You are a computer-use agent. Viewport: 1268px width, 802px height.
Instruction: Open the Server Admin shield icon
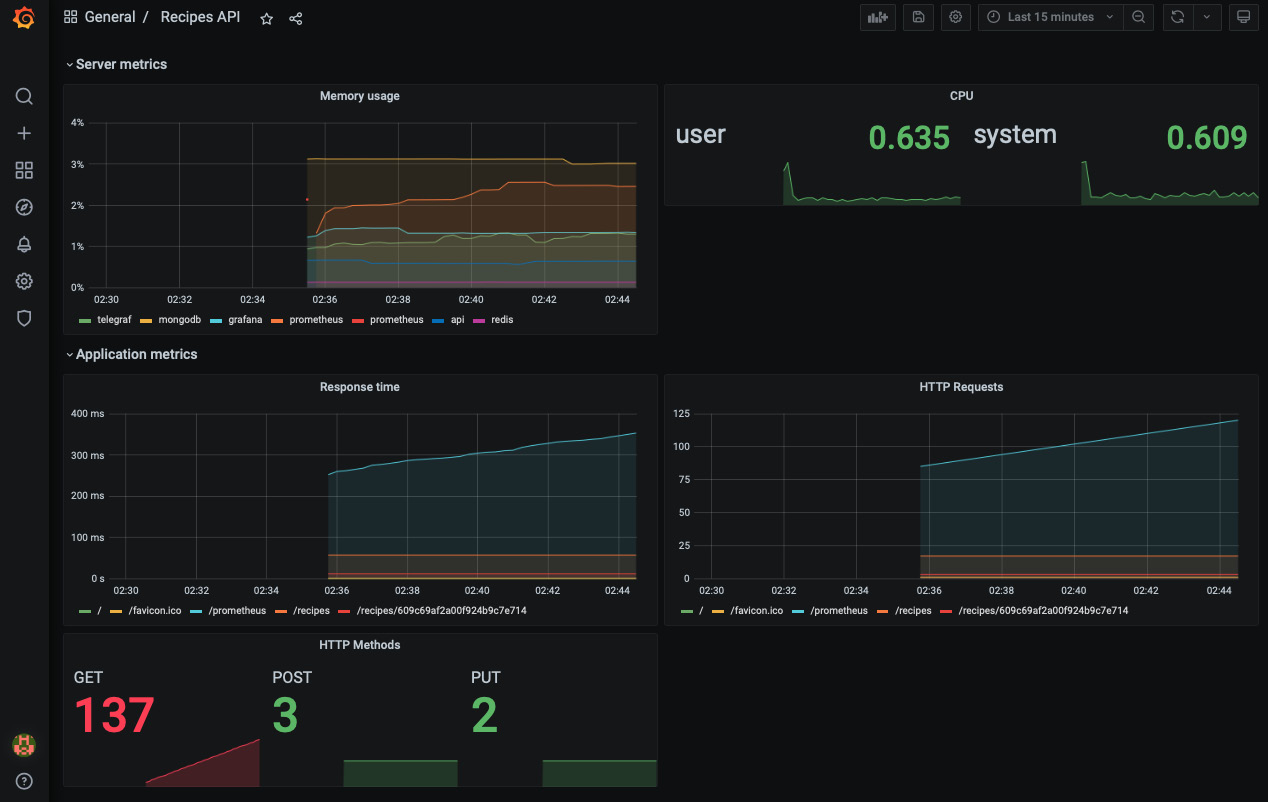tap(24, 318)
